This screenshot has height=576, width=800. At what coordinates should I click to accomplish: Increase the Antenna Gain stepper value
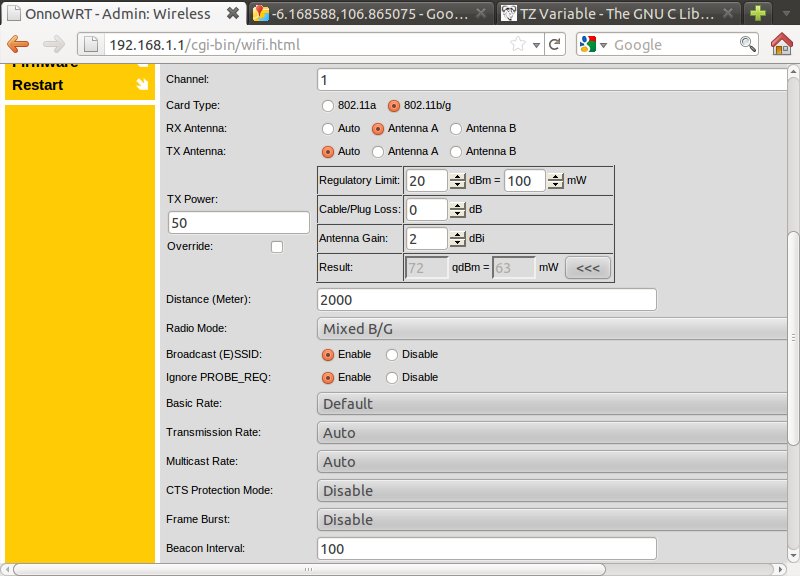[458, 234]
